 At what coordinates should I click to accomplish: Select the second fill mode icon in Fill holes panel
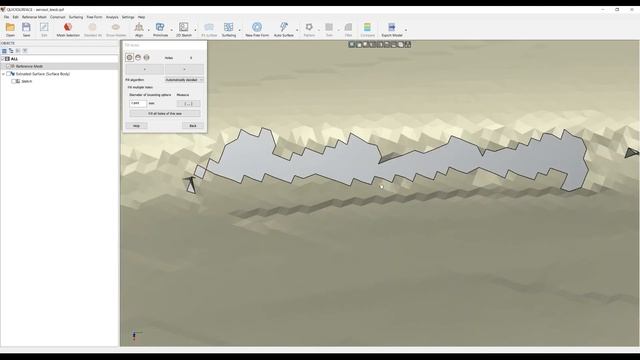(138, 58)
